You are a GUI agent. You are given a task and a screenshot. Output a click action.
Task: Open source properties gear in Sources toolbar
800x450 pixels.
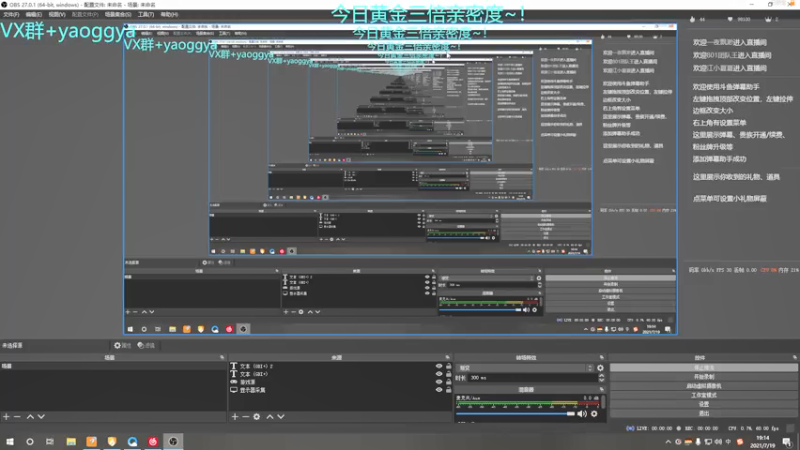tap(257, 417)
